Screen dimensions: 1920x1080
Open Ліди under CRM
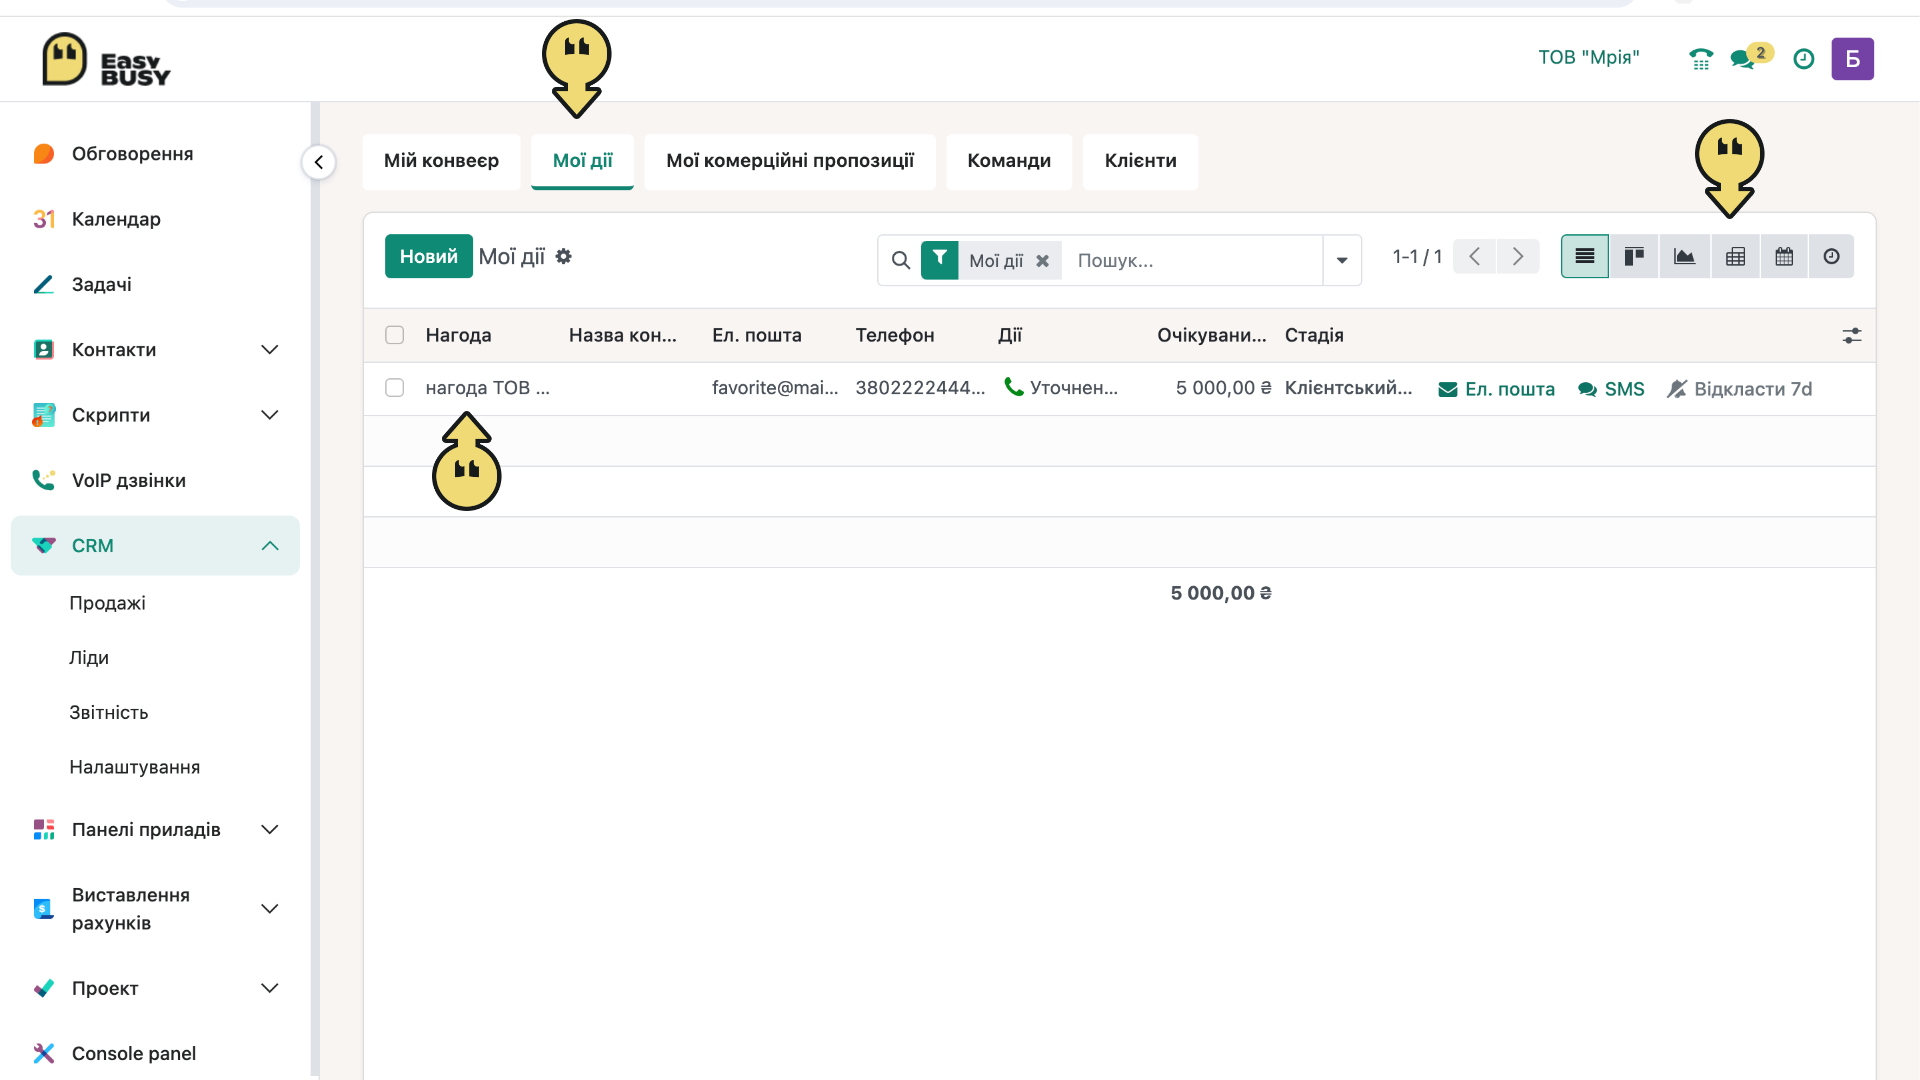click(89, 658)
